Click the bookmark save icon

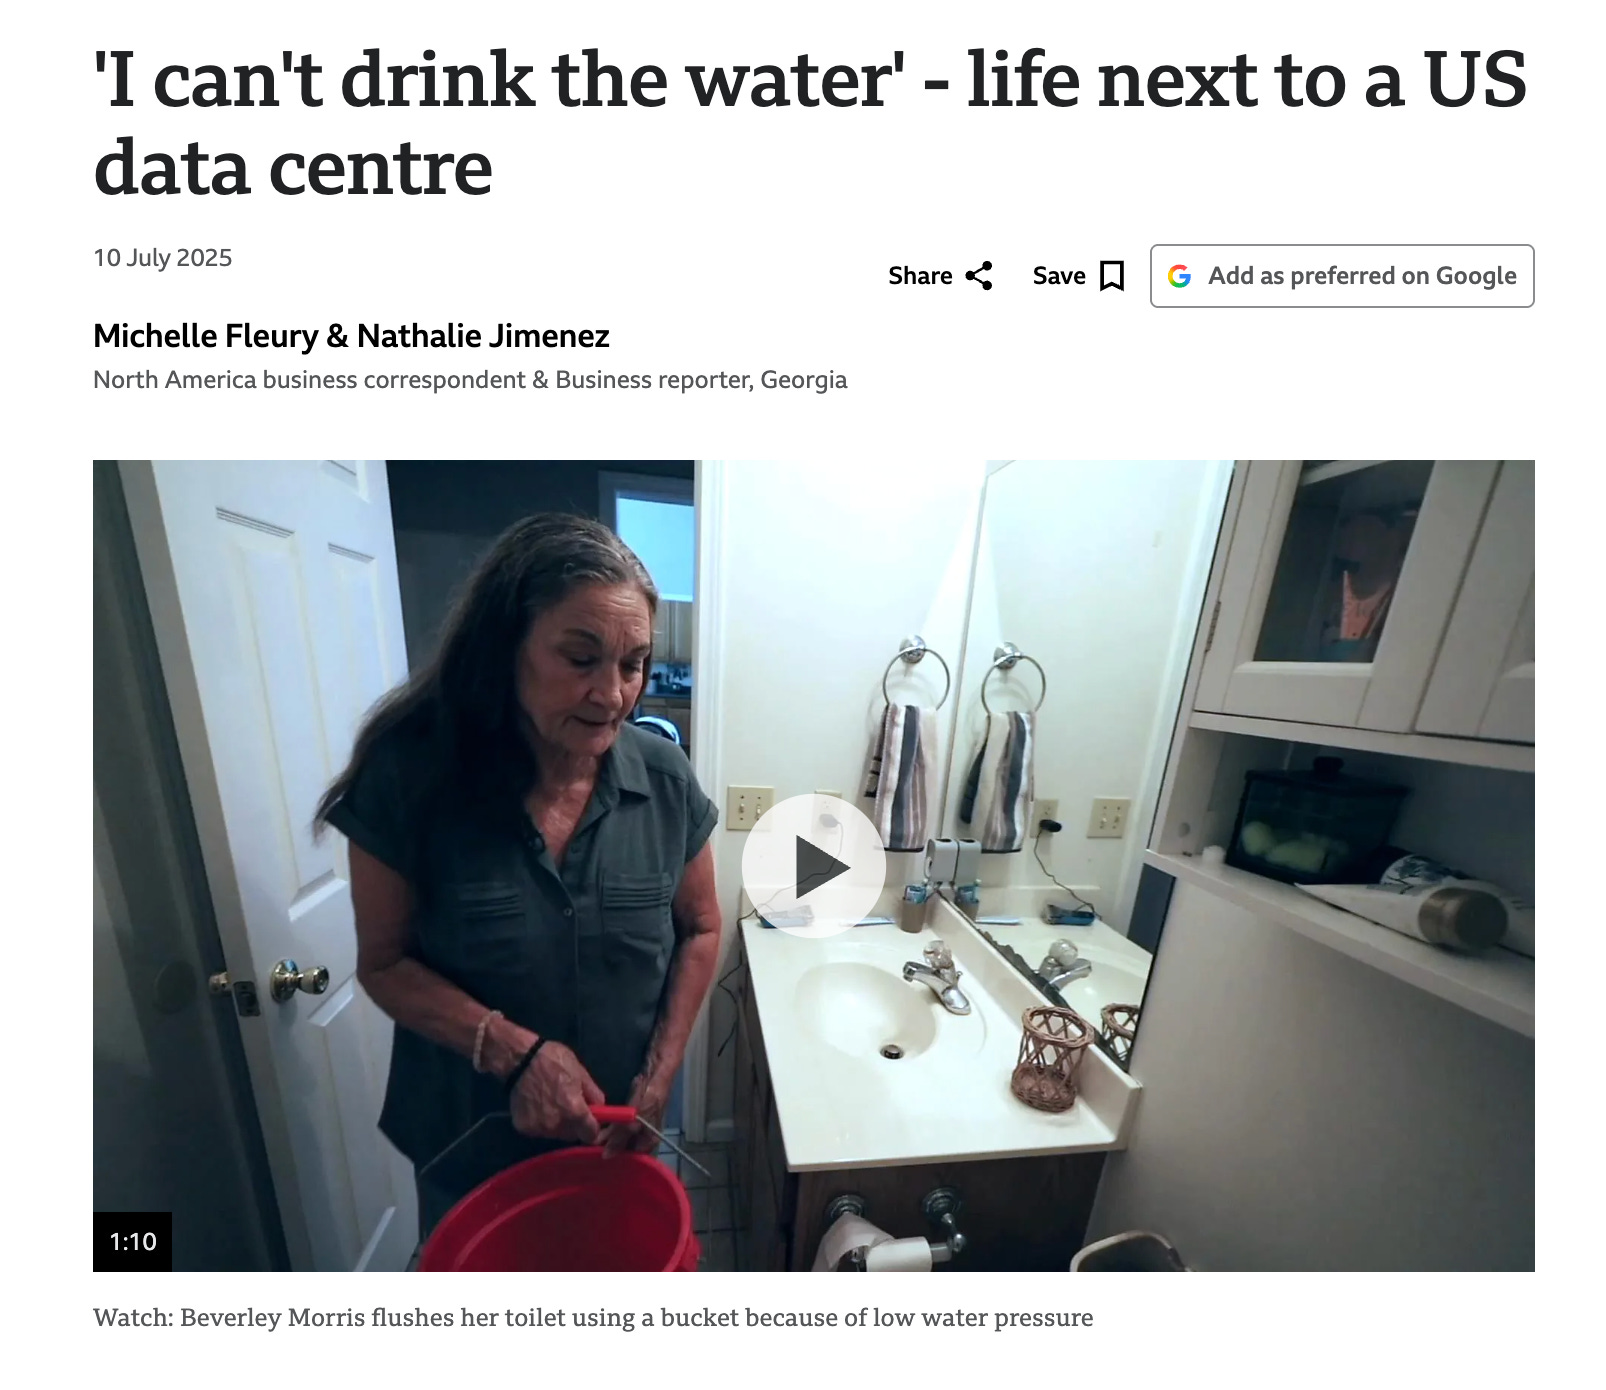coord(1111,276)
